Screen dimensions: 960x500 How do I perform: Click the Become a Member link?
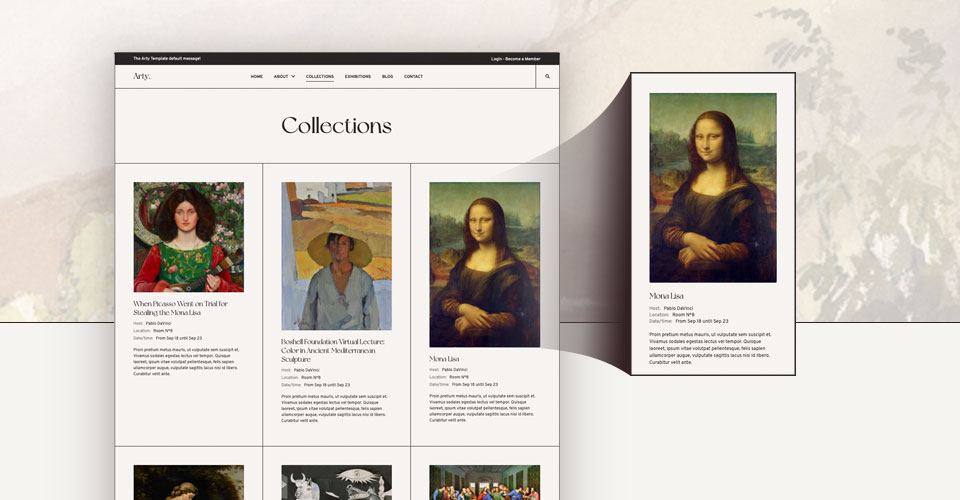523,59
